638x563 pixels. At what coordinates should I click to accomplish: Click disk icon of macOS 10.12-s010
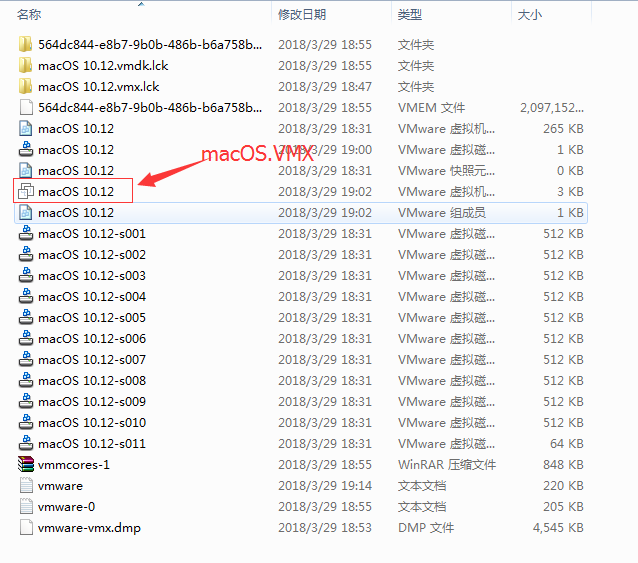click(x=26, y=422)
